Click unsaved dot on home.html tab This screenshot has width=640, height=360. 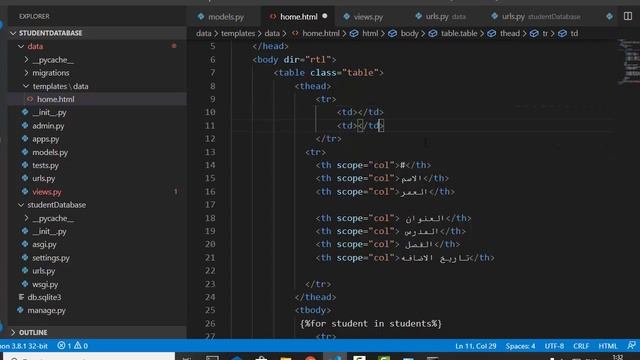[x=325, y=16]
